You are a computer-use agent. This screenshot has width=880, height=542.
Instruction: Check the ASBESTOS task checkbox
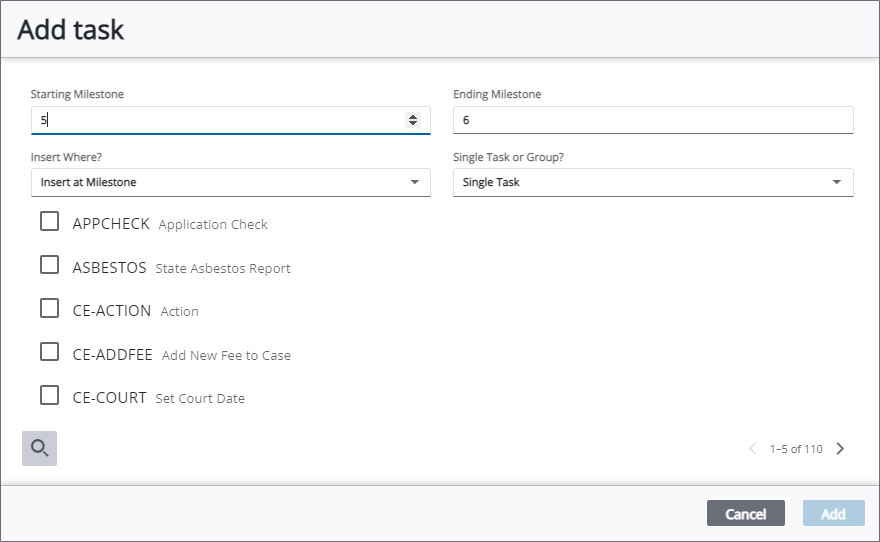(x=49, y=265)
